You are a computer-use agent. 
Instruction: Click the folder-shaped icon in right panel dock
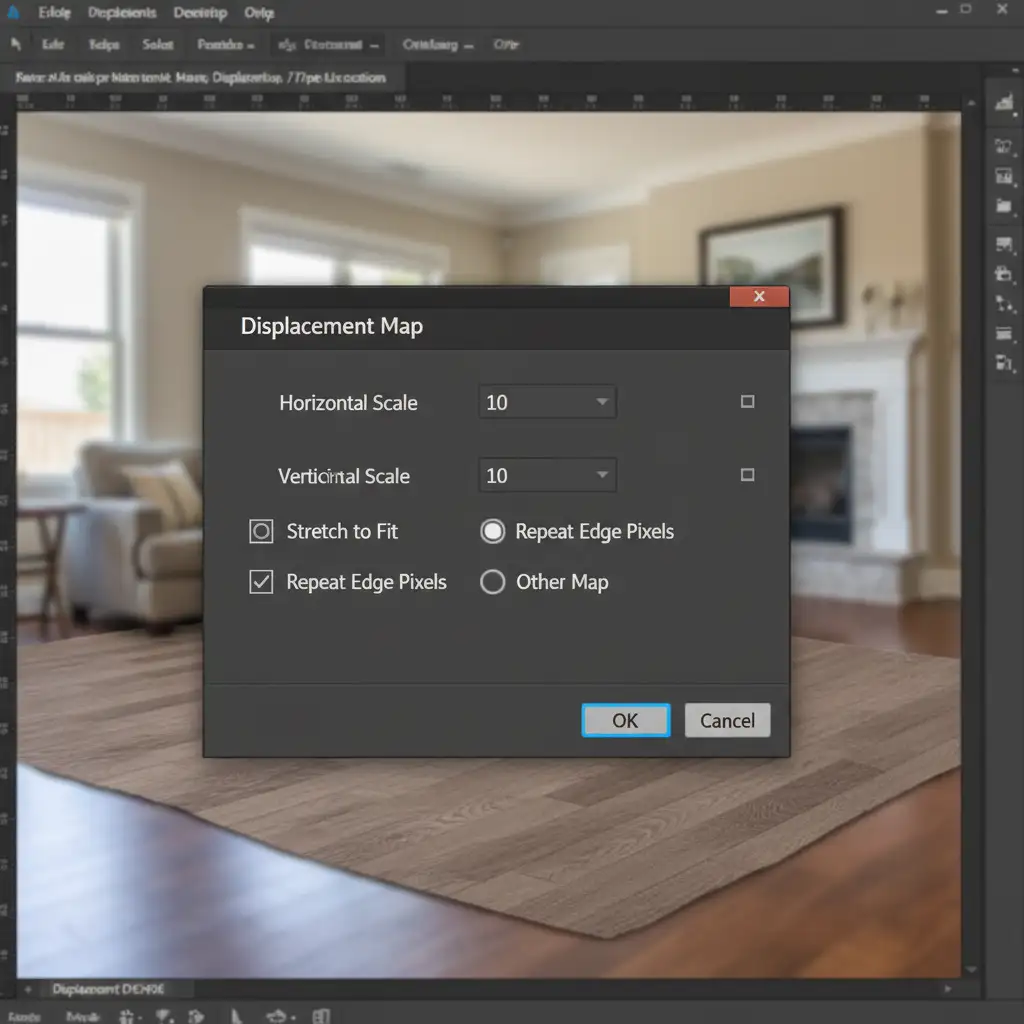coord(1004,207)
